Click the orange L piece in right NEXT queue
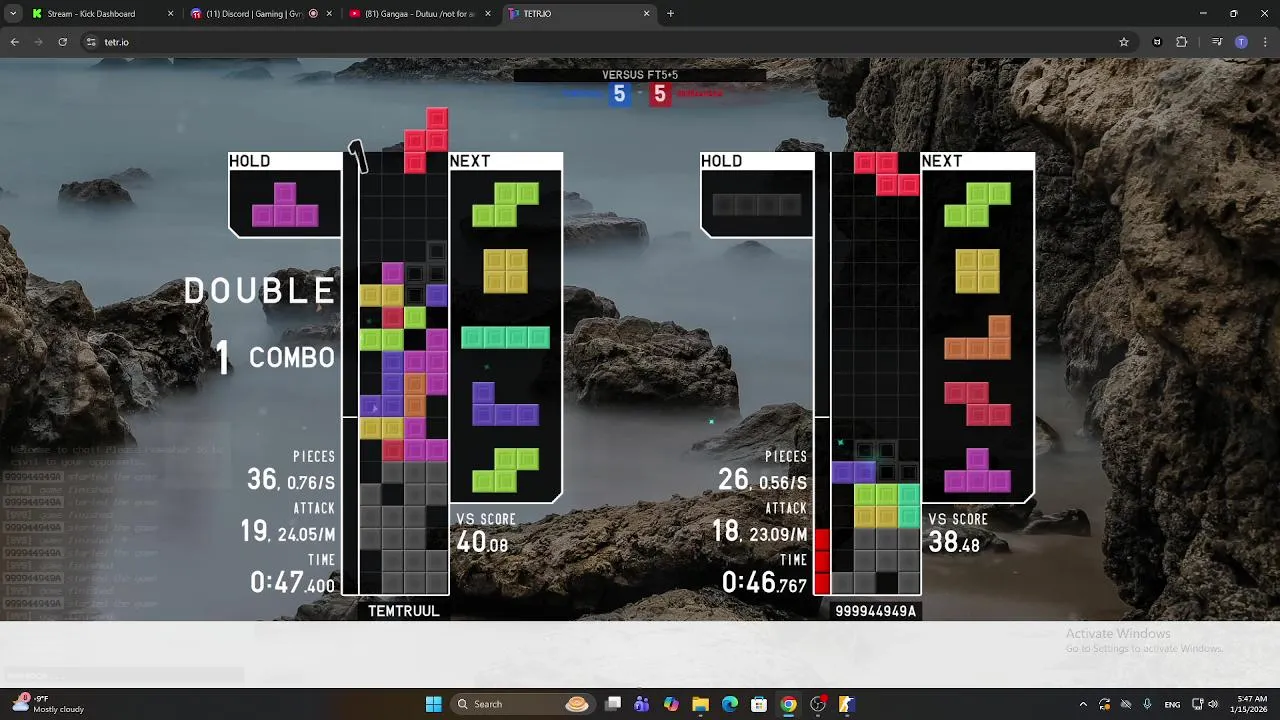 pos(977,337)
